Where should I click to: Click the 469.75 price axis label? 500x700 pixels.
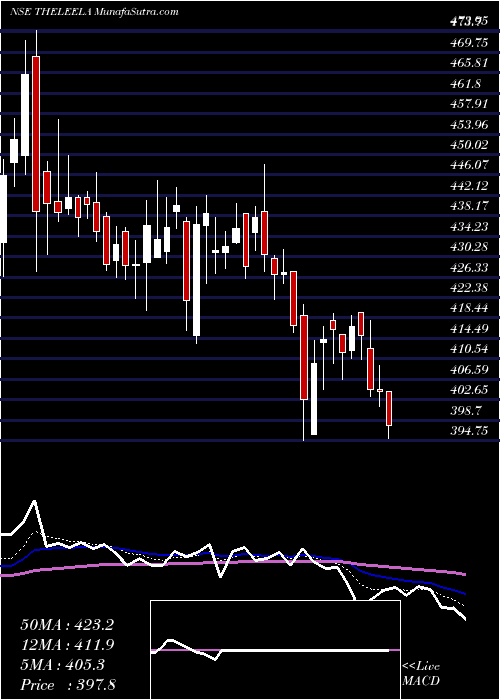point(468,42)
